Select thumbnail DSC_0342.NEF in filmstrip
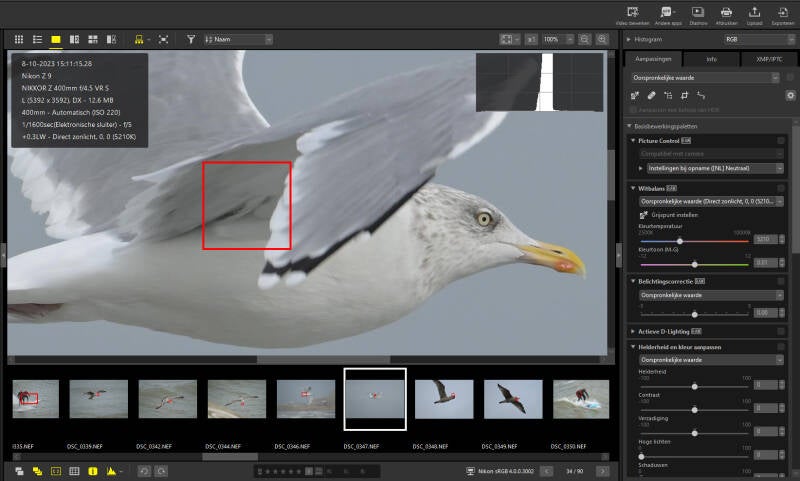800x481 pixels. (x=168, y=399)
